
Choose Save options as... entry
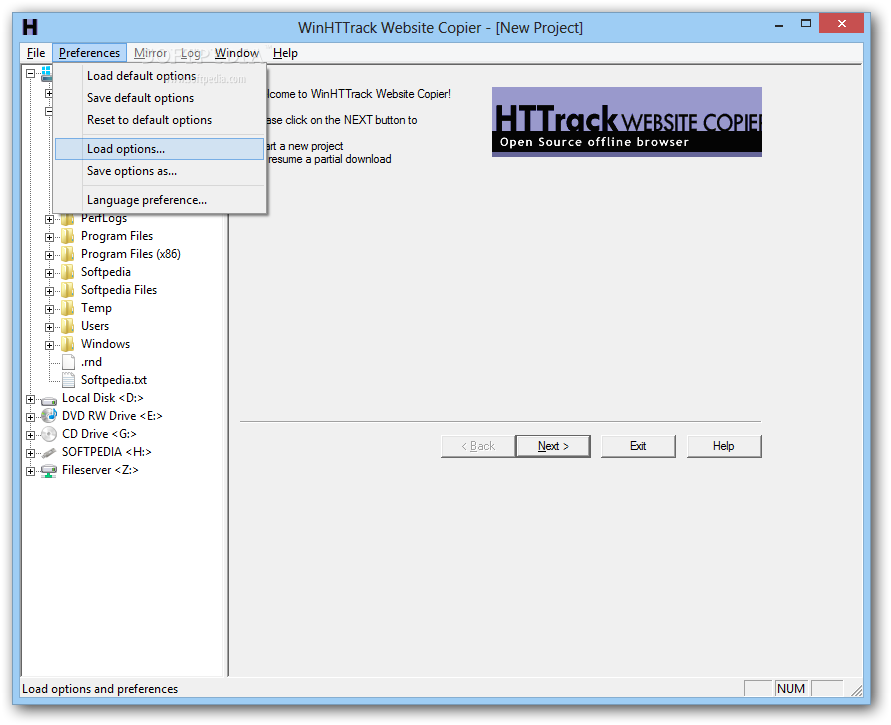pyautogui.click(x=160, y=171)
